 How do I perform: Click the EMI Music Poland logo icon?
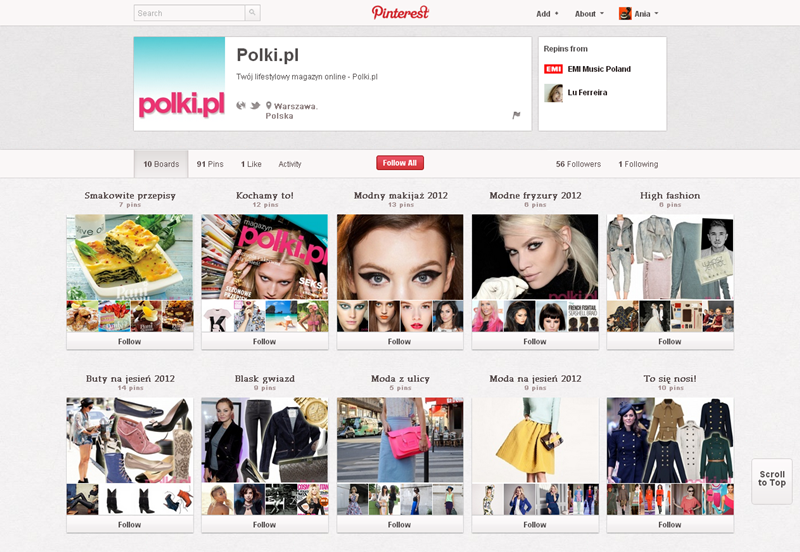coord(553,69)
